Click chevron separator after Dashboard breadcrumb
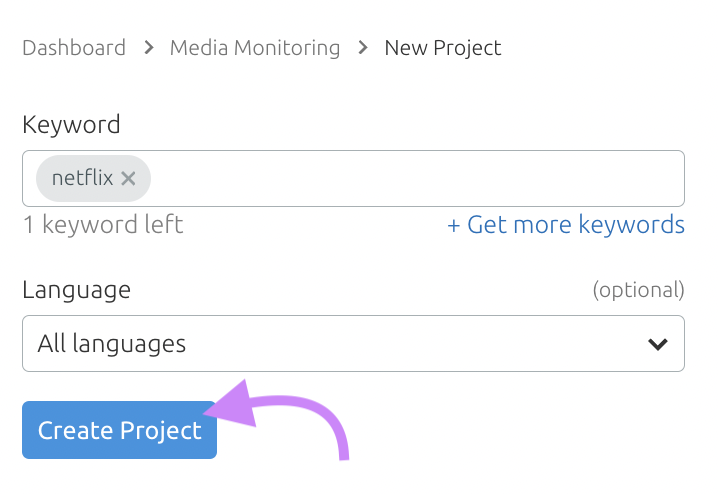Viewport: 718px width, 494px height. 148,47
